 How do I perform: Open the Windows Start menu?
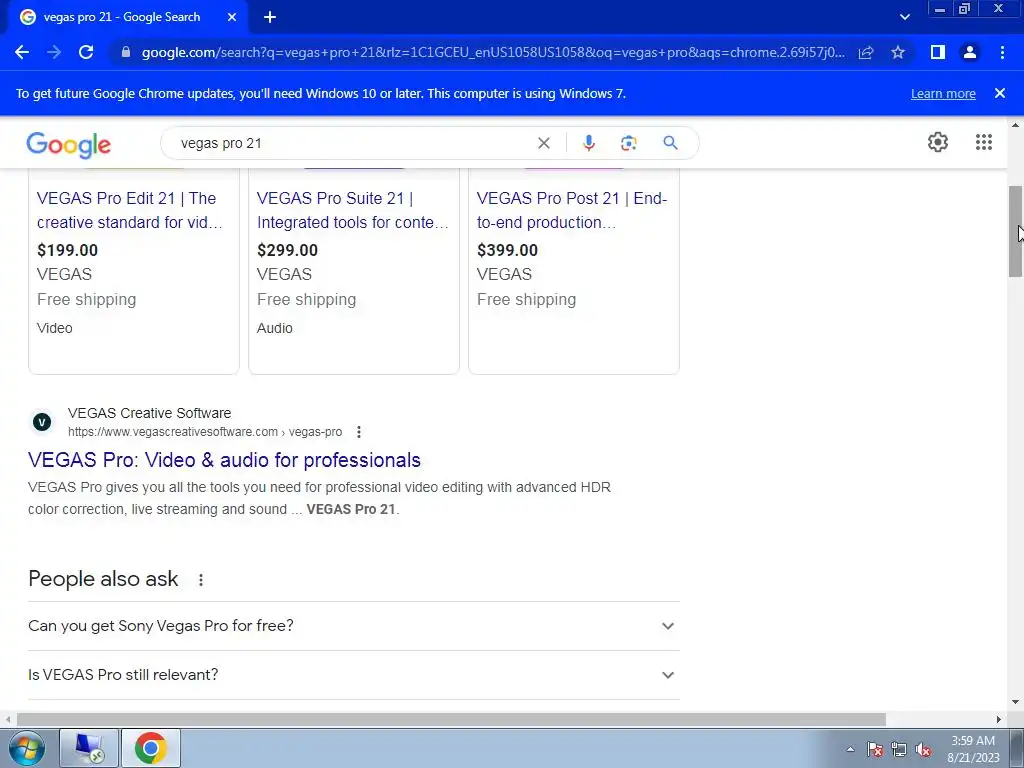[26, 748]
